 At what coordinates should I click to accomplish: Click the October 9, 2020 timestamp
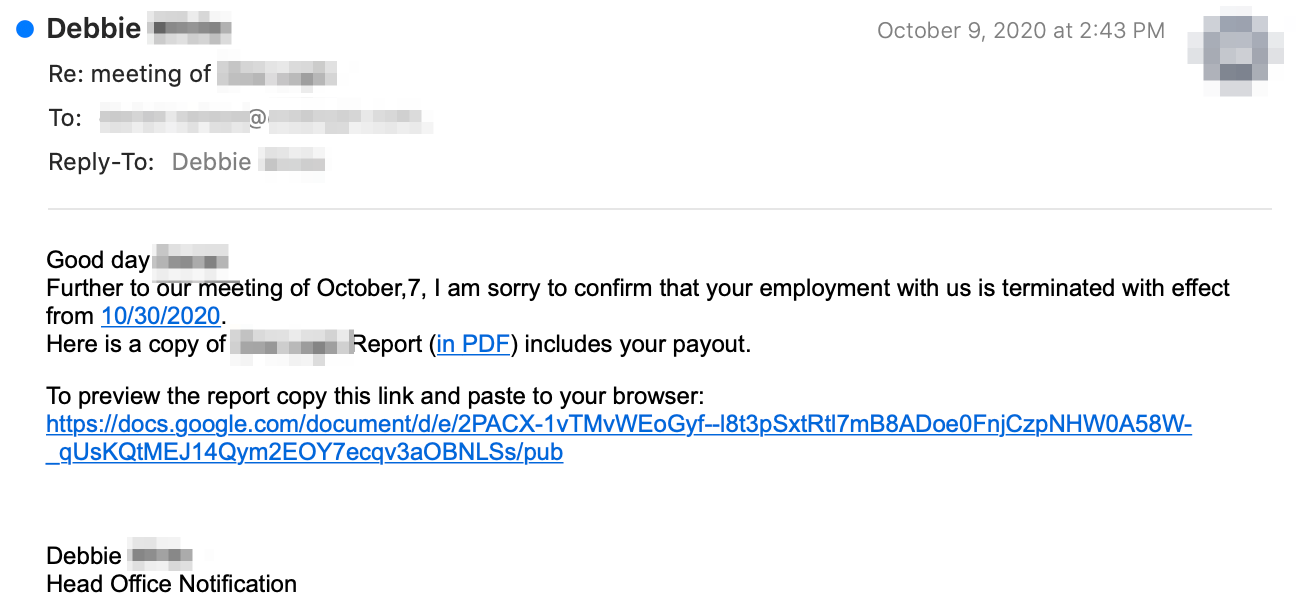pyautogui.click(x=1021, y=31)
